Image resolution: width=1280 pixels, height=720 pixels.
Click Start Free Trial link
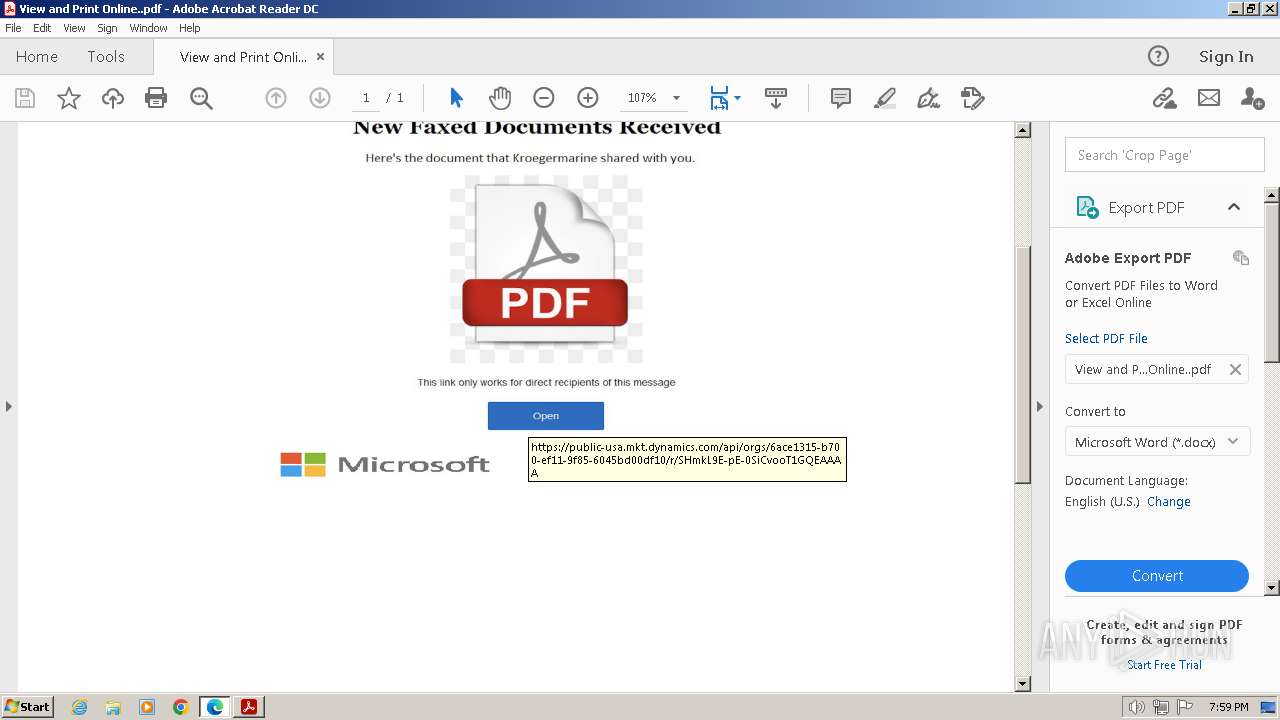tap(1164, 665)
